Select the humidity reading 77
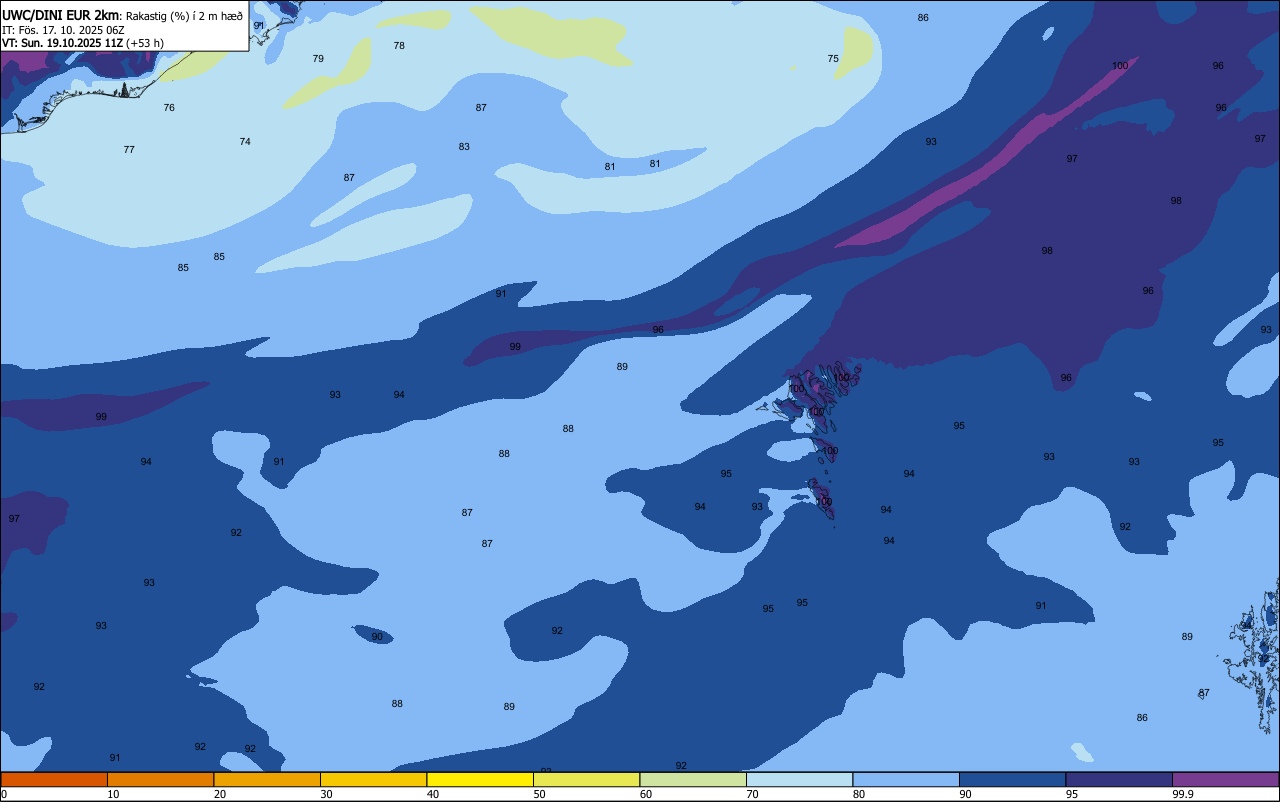The height and width of the screenshot is (802, 1280). point(129,150)
